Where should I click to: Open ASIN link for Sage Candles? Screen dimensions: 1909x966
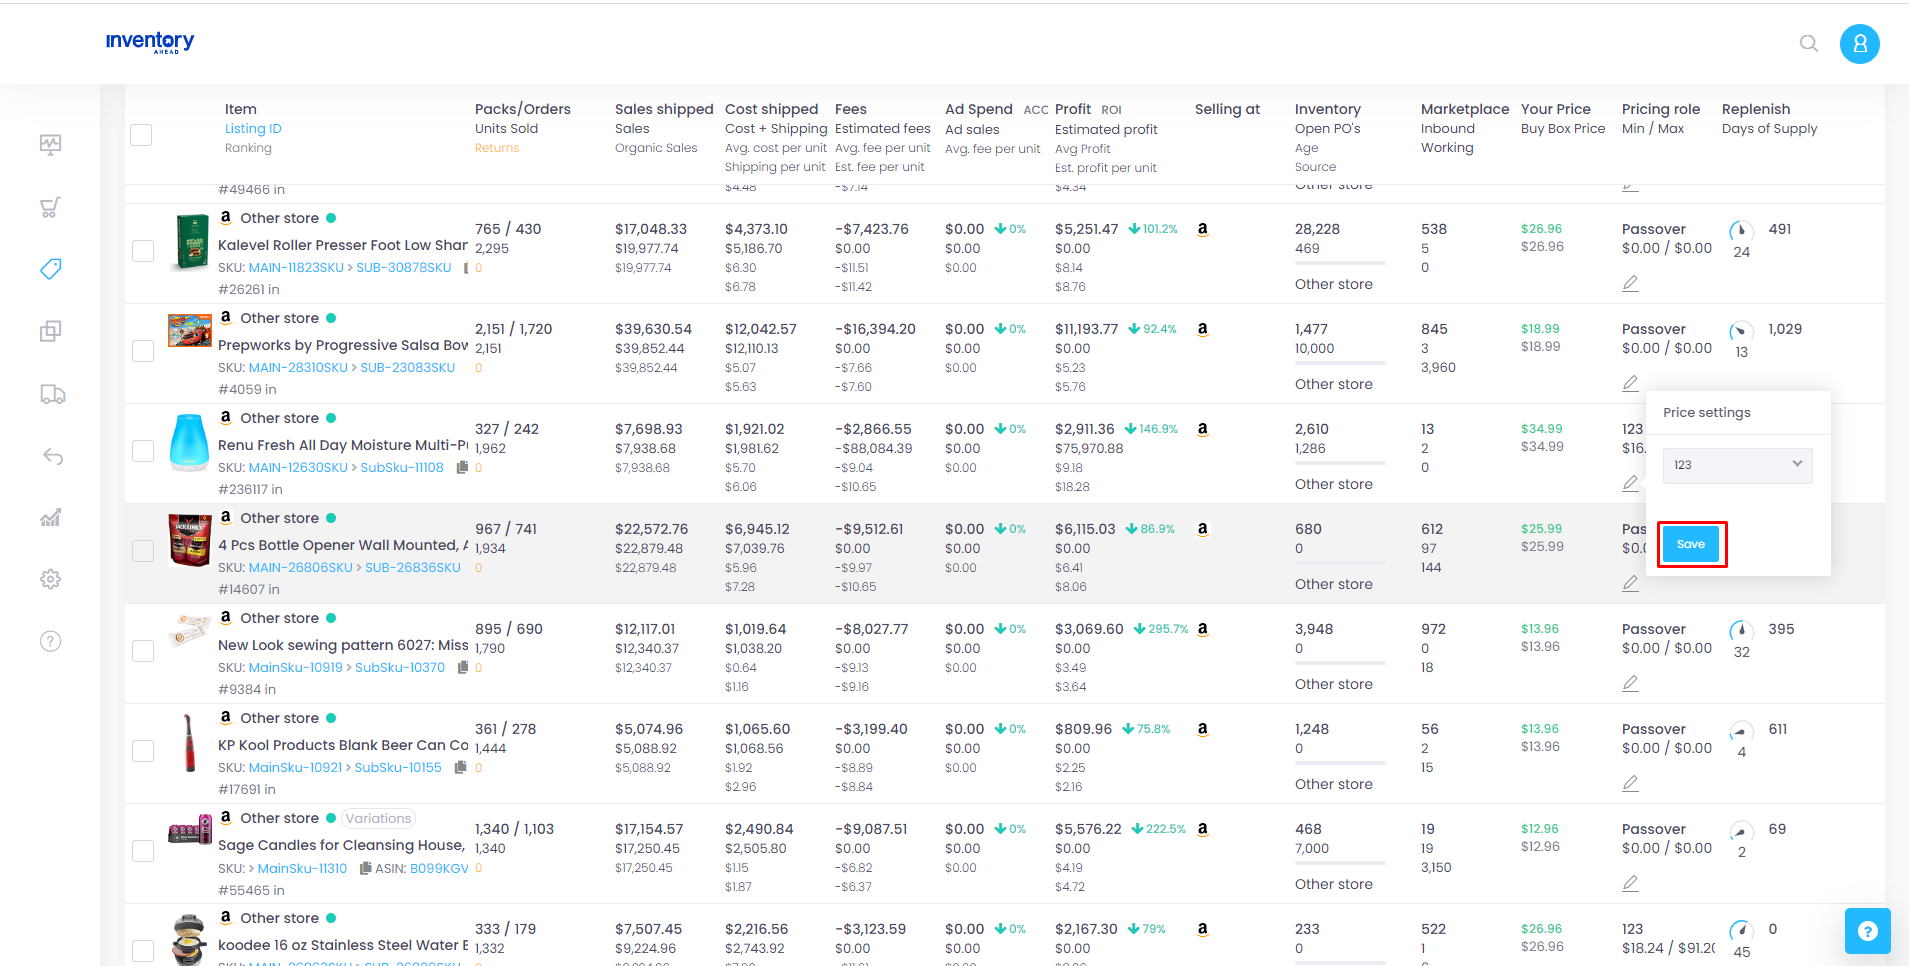point(439,868)
